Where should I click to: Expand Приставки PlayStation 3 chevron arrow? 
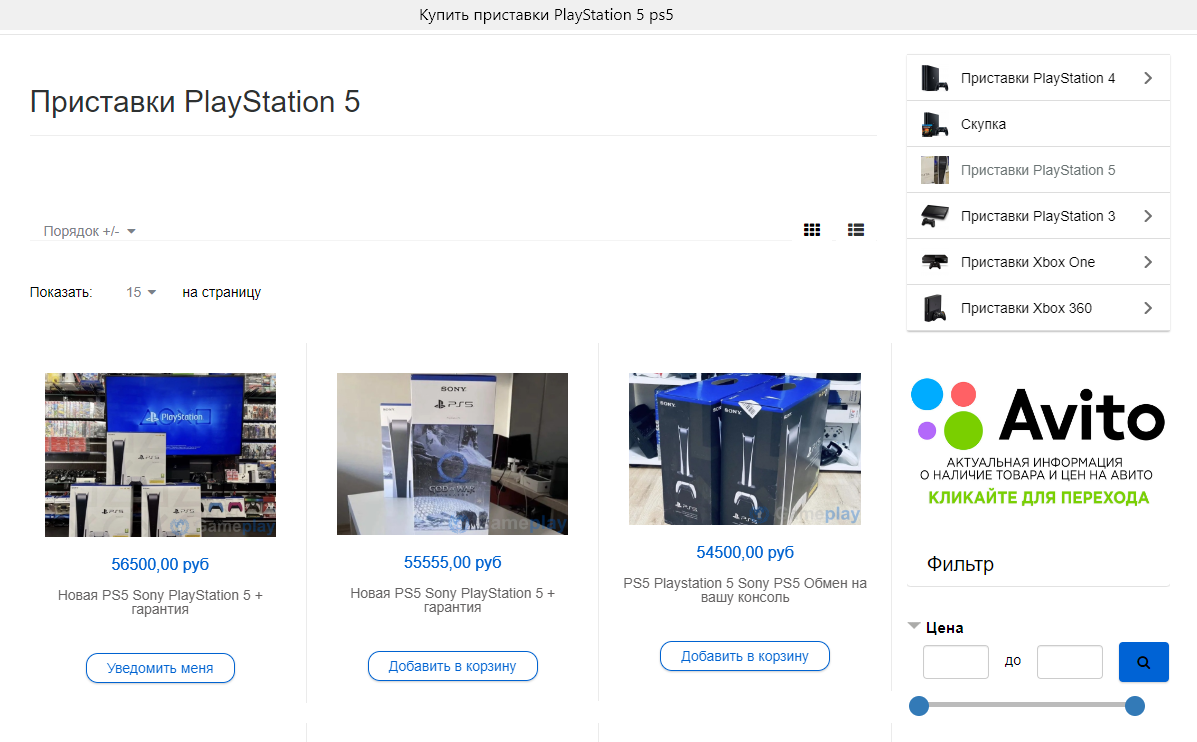pos(1148,216)
